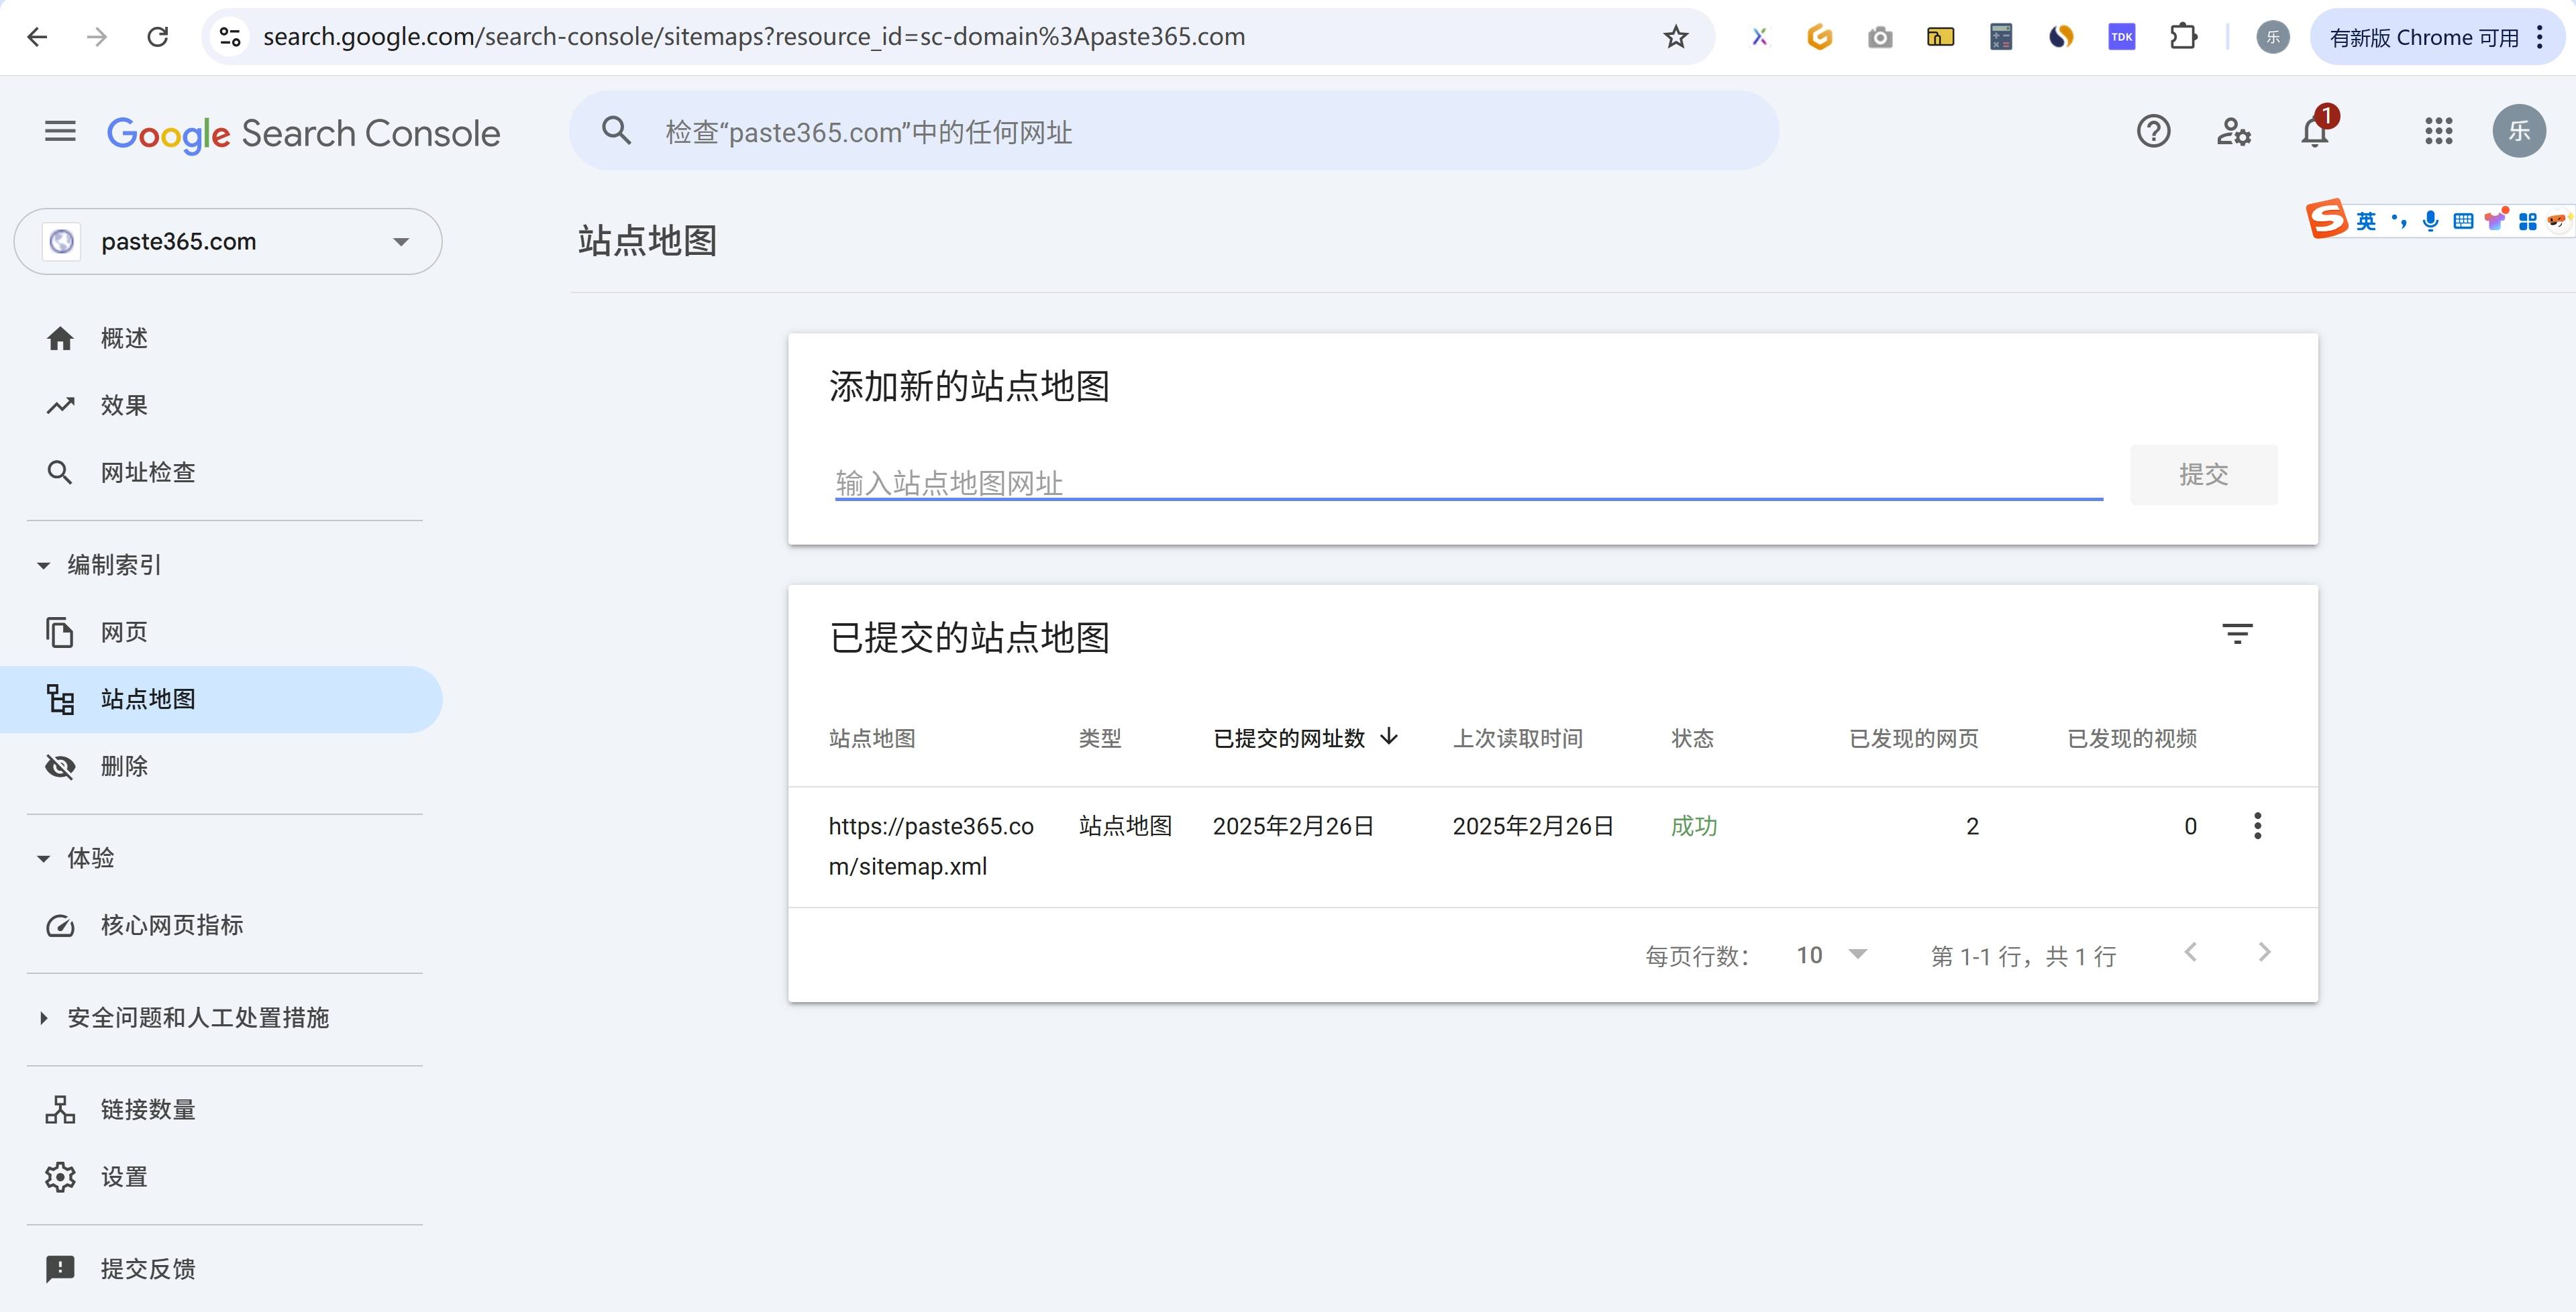Open 网址检查 URL inspection

(x=221, y=473)
